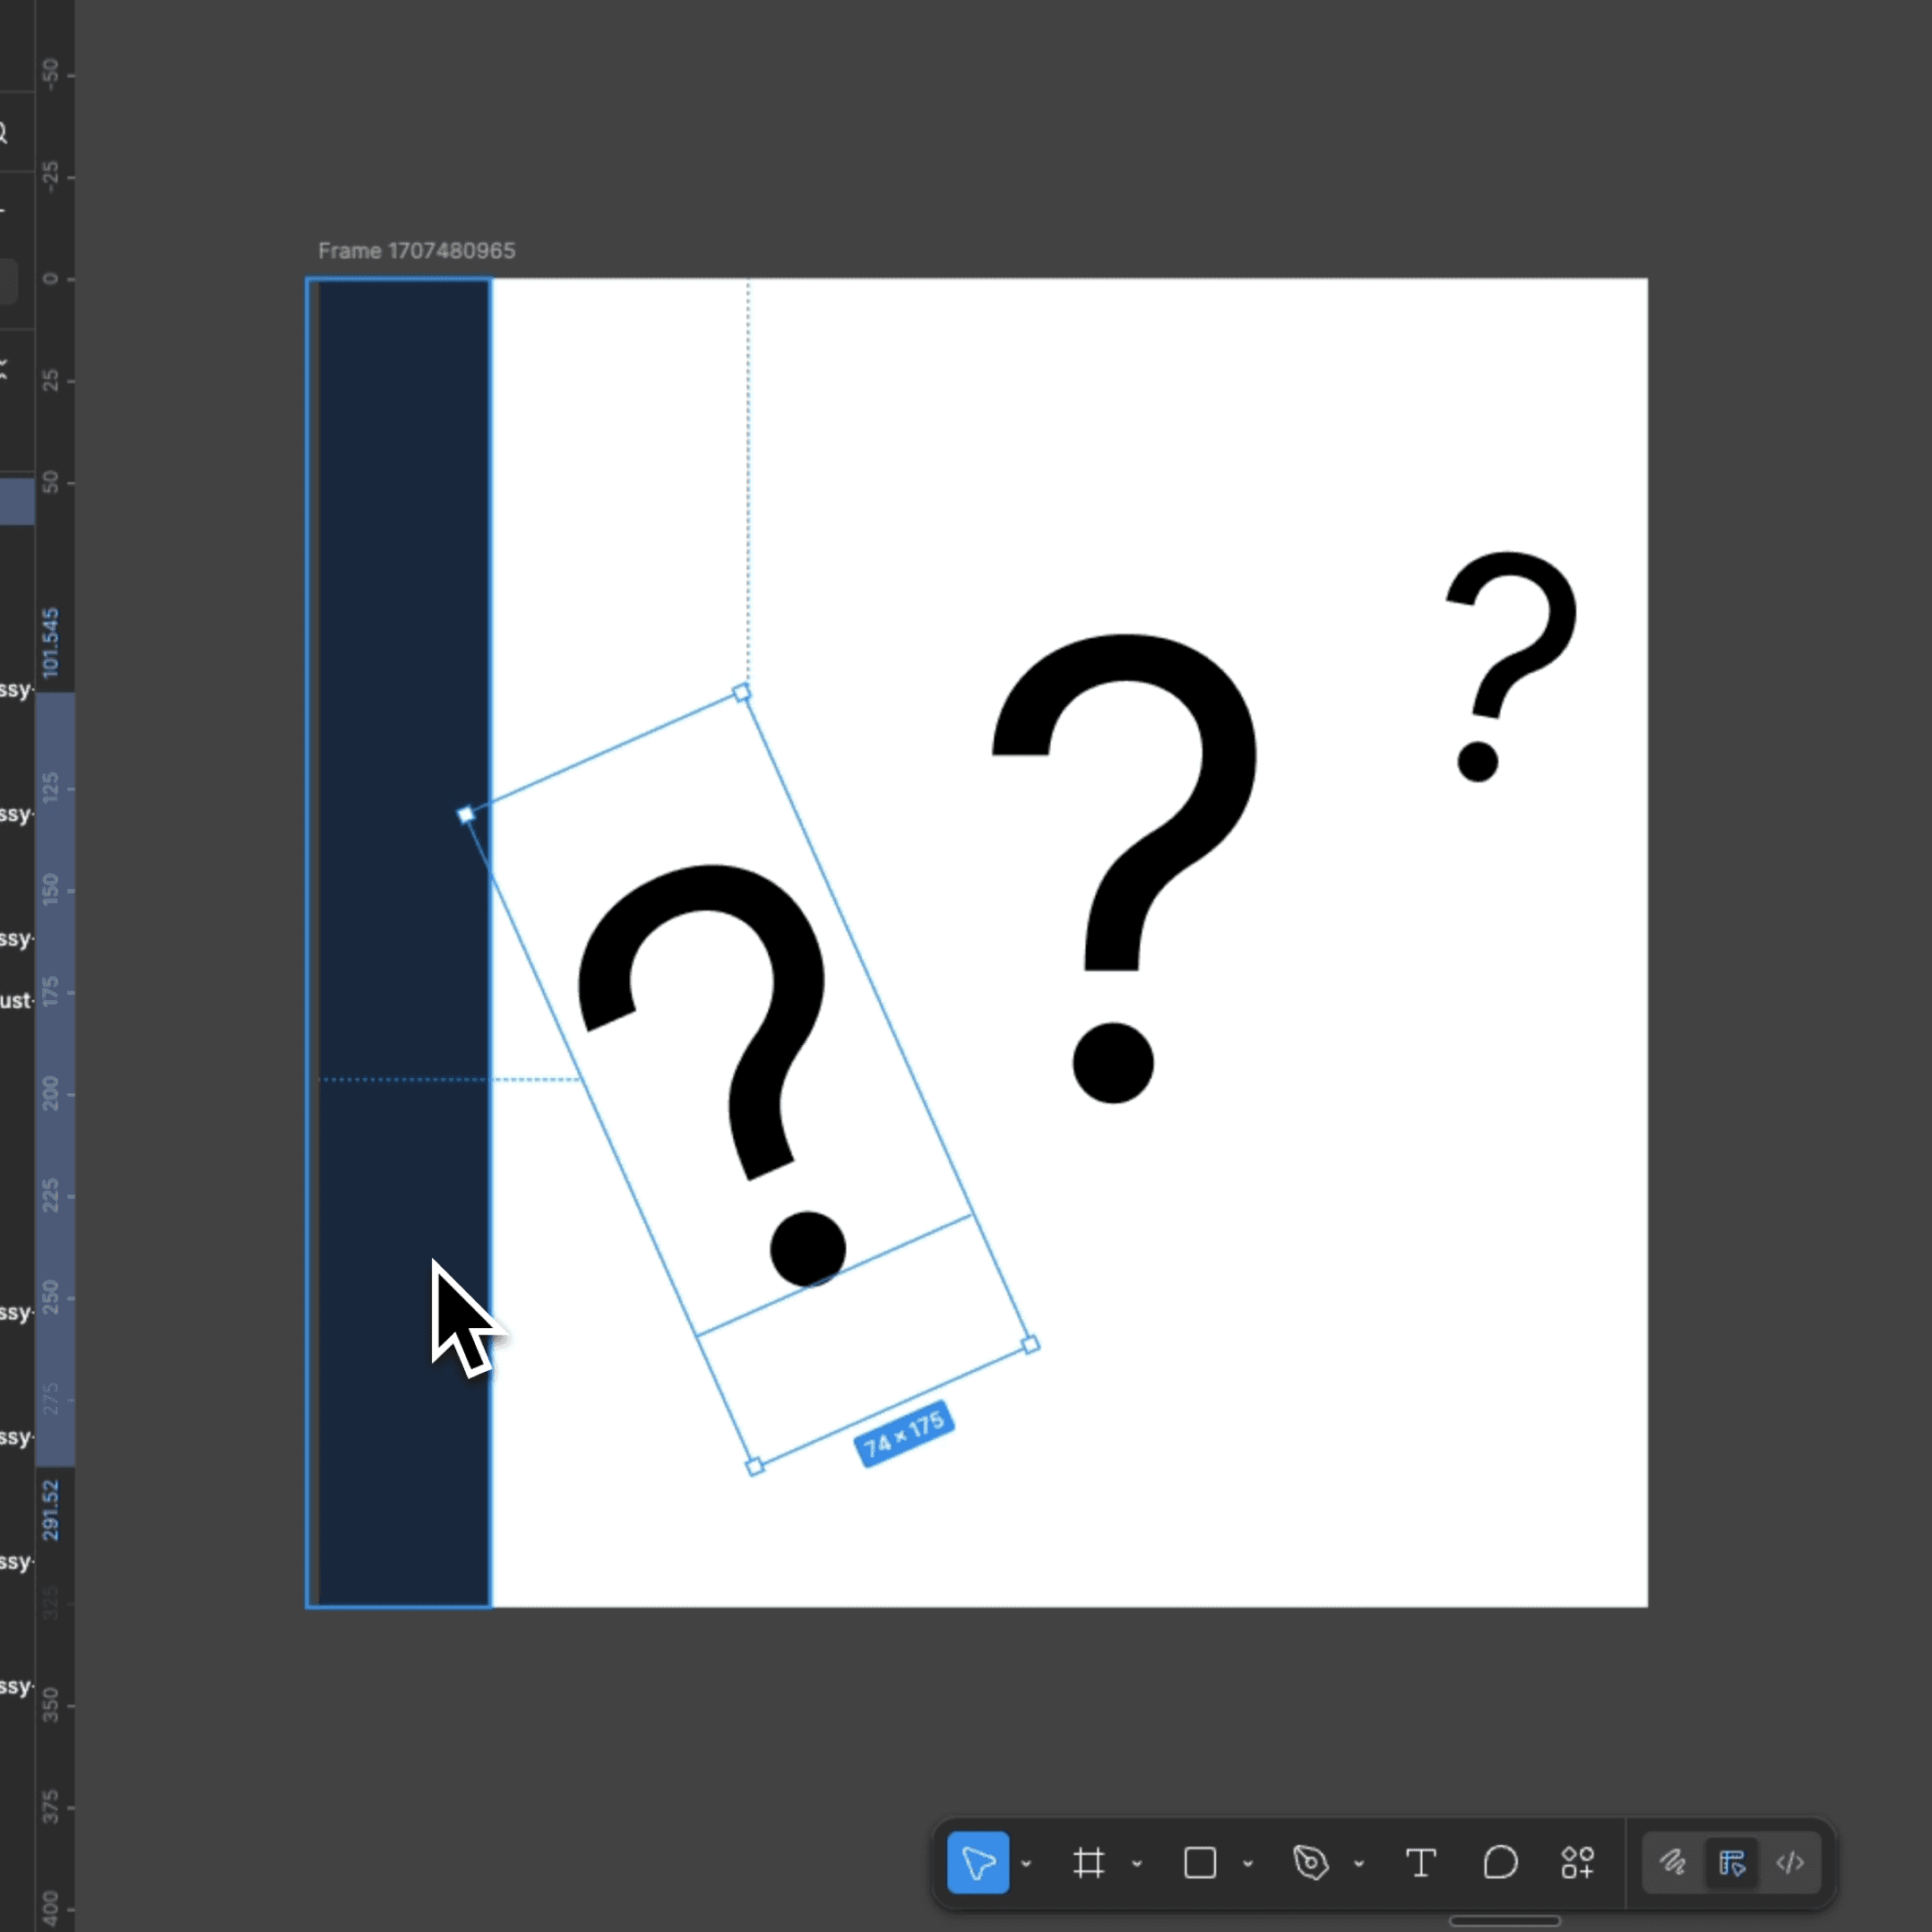This screenshot has width=1932, height=1932.
Task: Select the Frame tool
Action: click(1088, 1863)
